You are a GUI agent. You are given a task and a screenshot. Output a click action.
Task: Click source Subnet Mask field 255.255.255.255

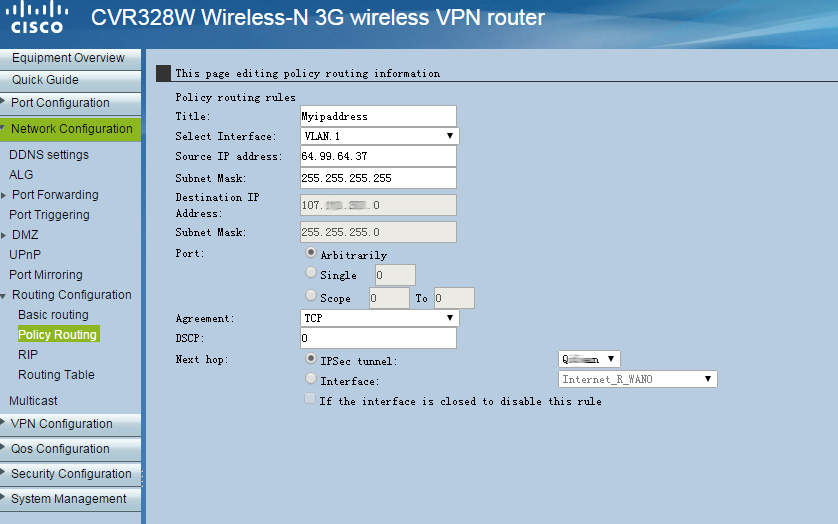[378, 178]
